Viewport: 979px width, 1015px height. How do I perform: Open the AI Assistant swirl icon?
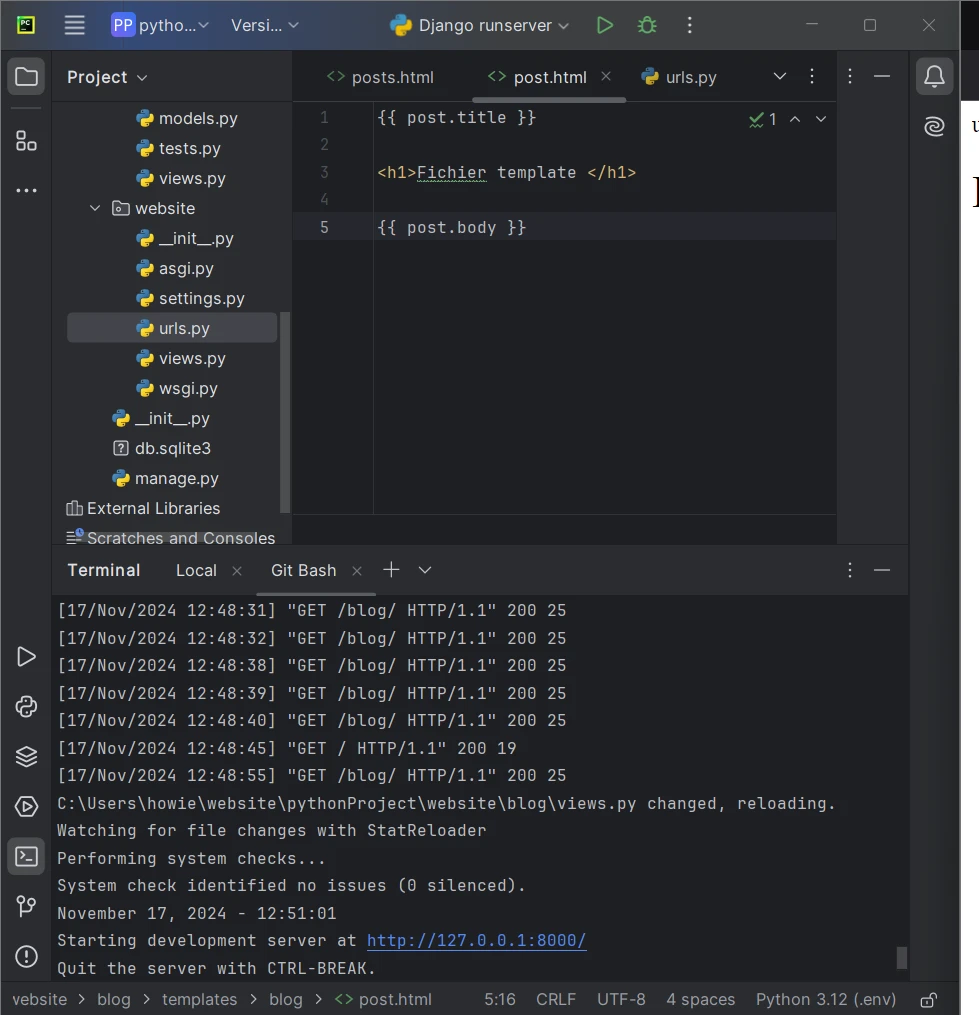click(x=934, y=127)
